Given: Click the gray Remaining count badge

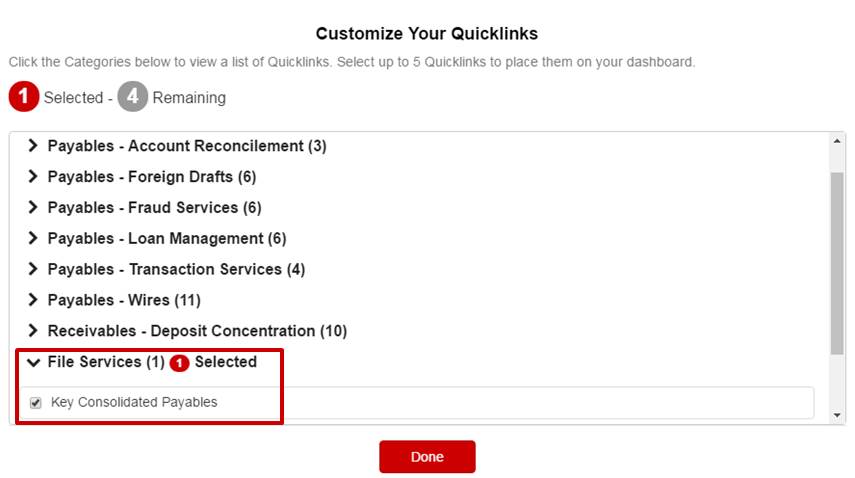Looking at the screenshot, I should point(133,96).
